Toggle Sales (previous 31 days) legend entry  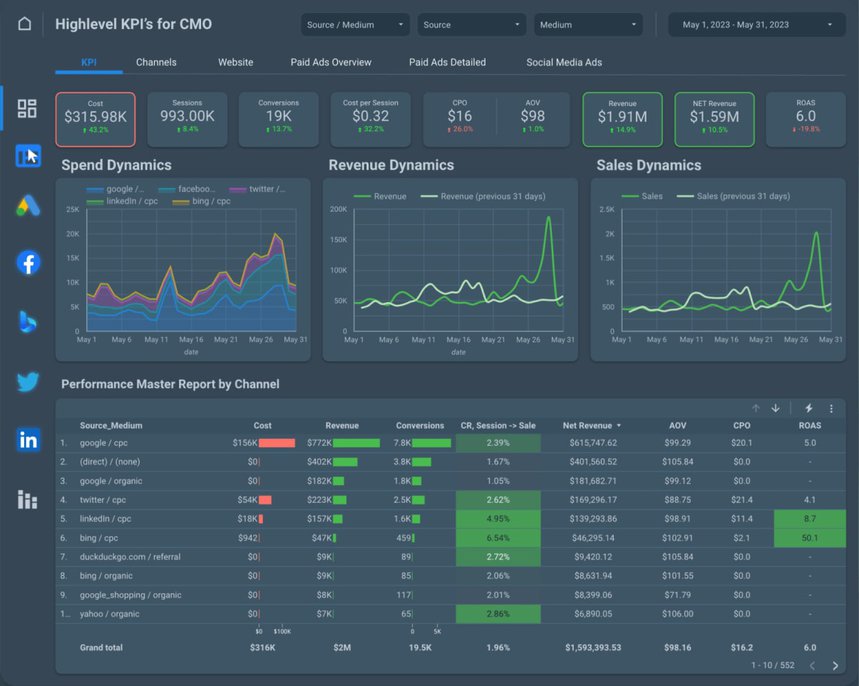(x=734, y=196)
